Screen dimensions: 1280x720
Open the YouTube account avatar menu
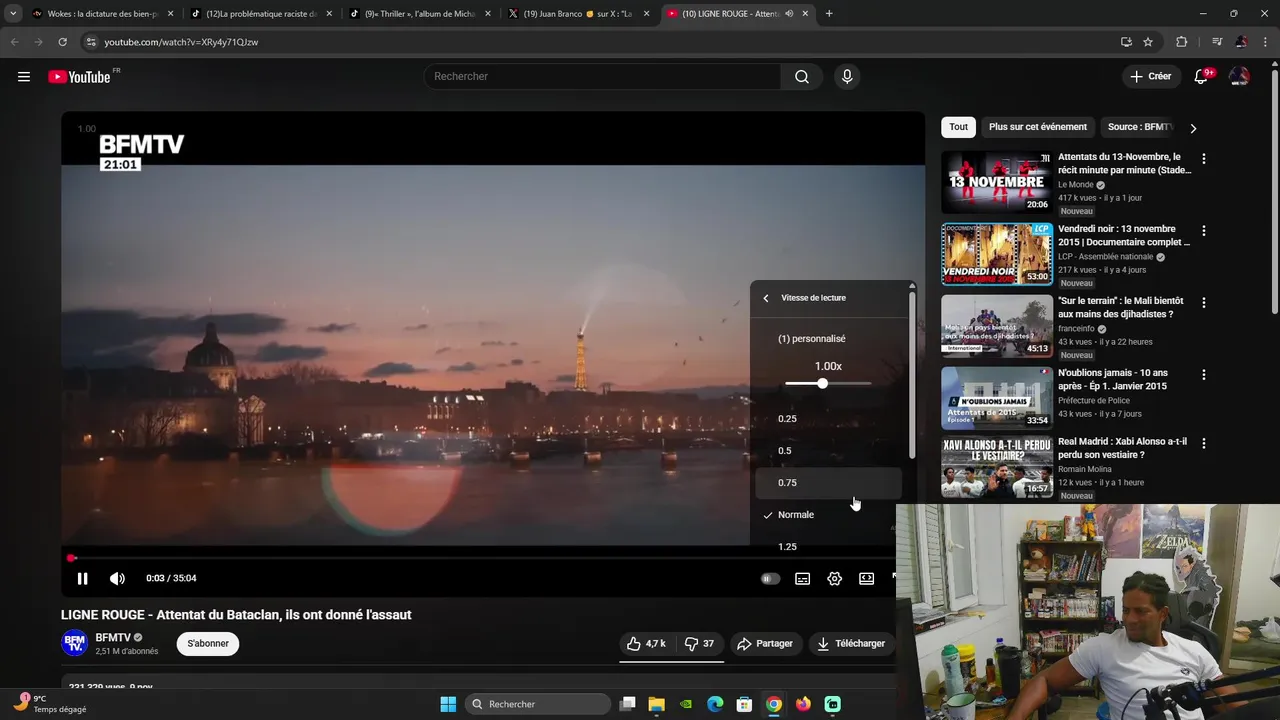point(1239,77)
